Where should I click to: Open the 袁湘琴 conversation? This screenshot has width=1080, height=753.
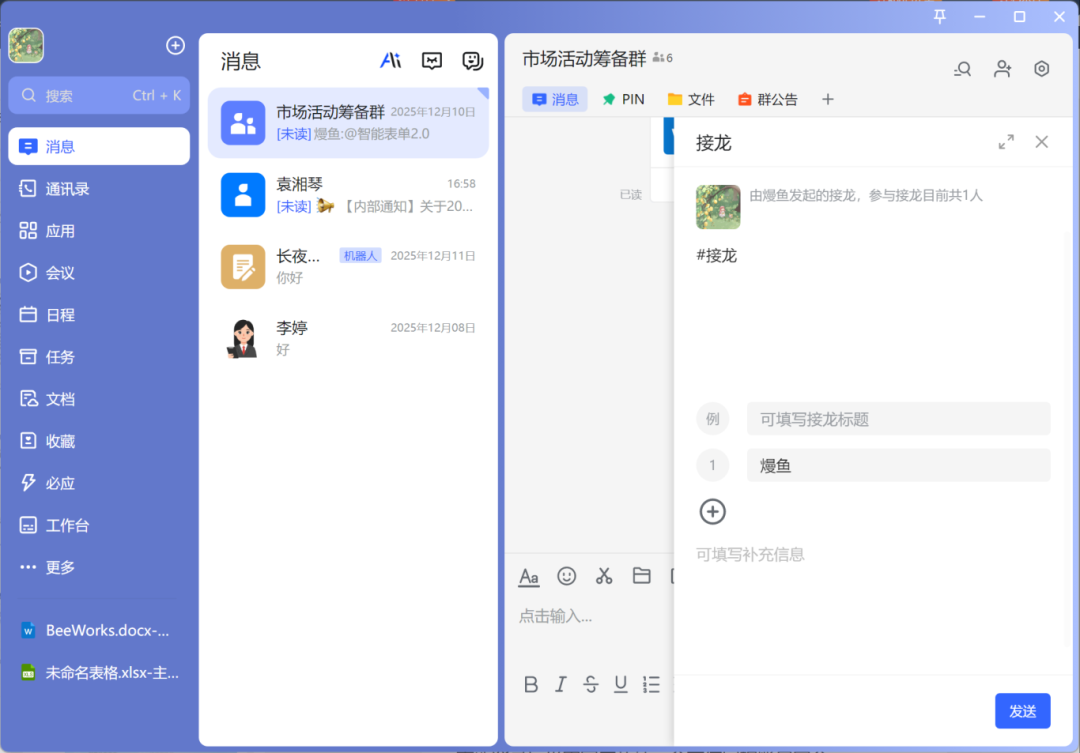(x=349, y=194)
